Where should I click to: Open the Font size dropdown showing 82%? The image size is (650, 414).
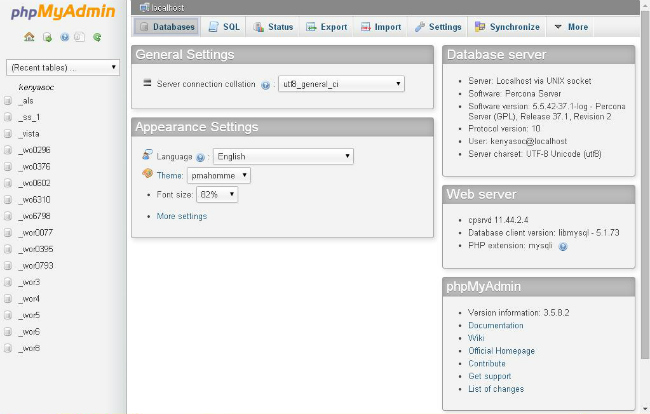coord(217,194)
